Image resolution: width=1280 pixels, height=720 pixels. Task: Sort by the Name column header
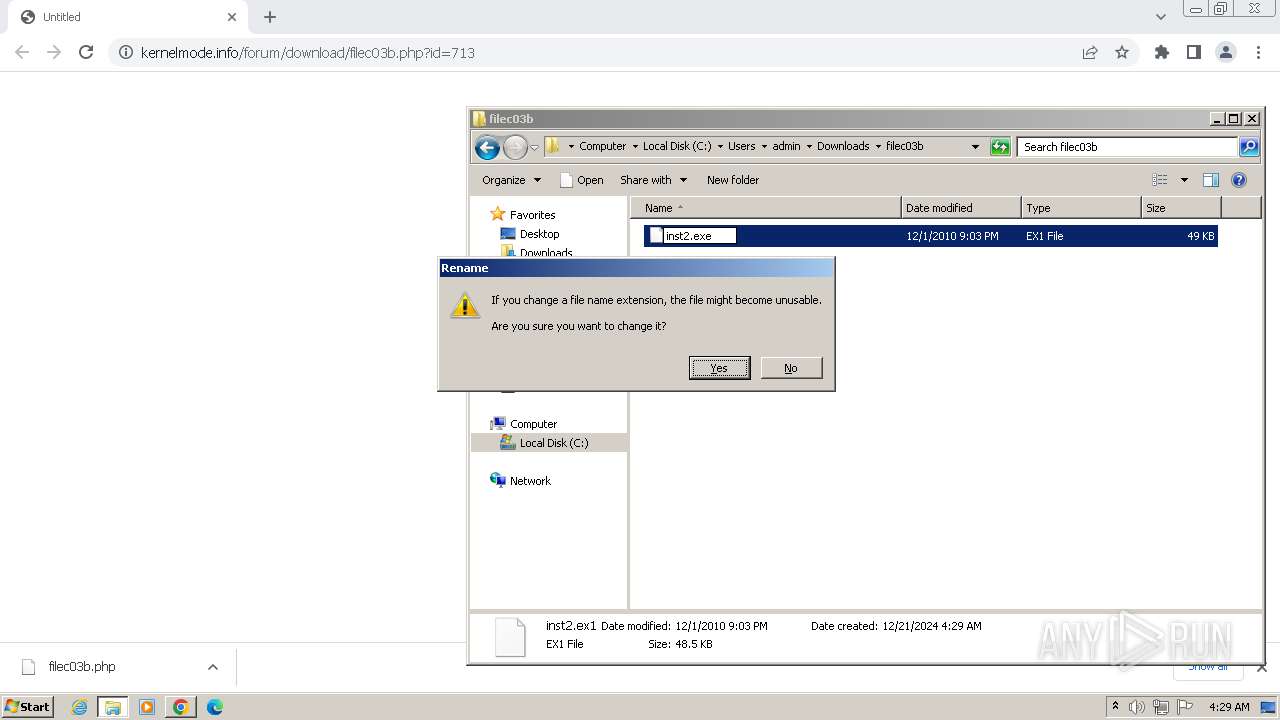766,208
